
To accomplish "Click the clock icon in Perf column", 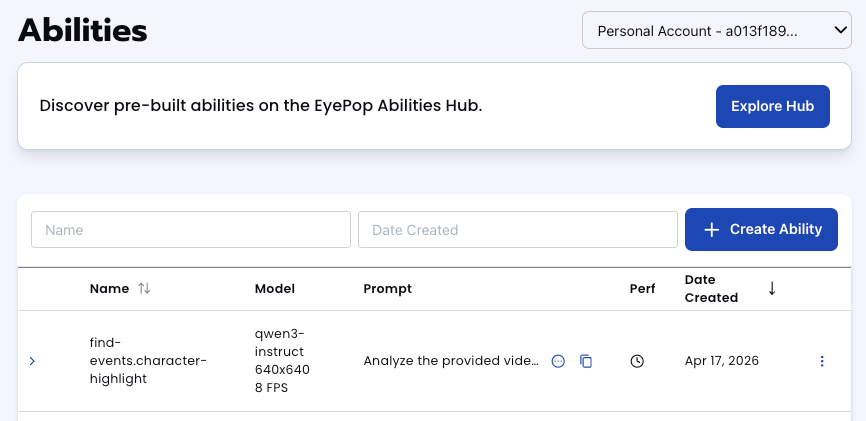I will tap(637, 361).
